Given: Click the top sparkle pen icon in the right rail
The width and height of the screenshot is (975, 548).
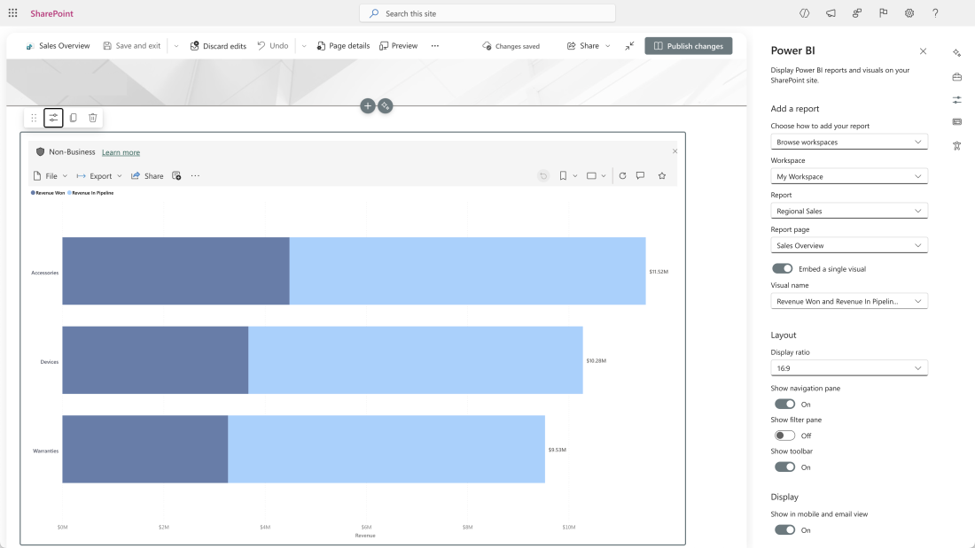Looking at the screenshot, I should (957, 53).
